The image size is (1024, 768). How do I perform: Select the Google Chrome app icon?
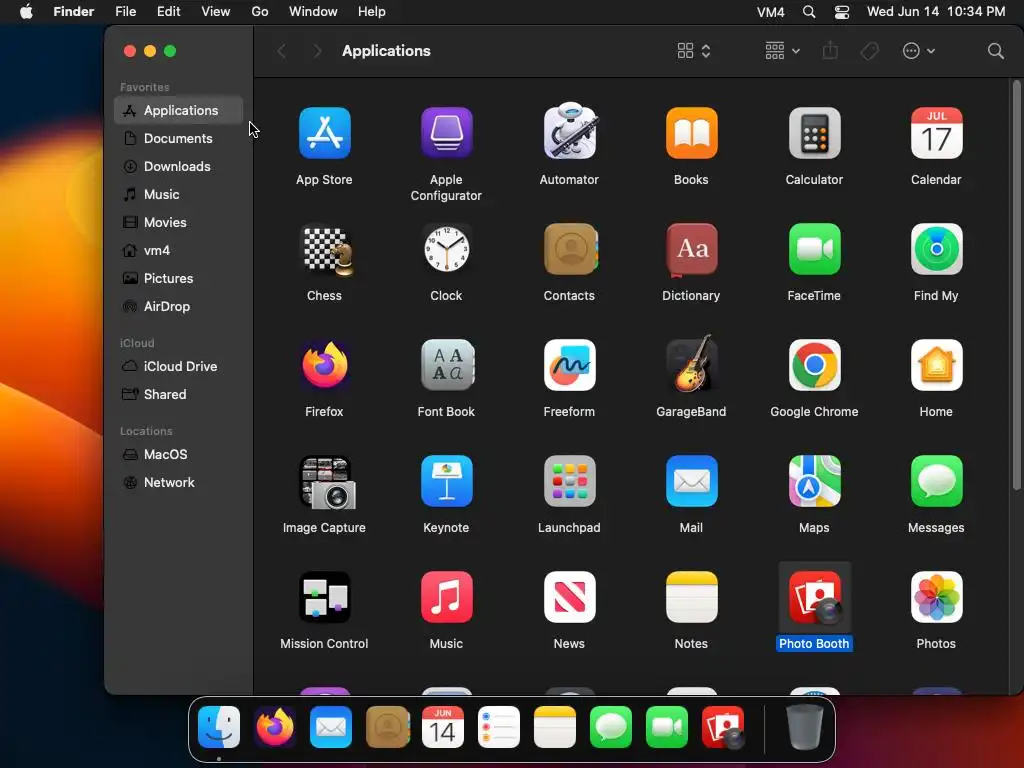(814, 365)
